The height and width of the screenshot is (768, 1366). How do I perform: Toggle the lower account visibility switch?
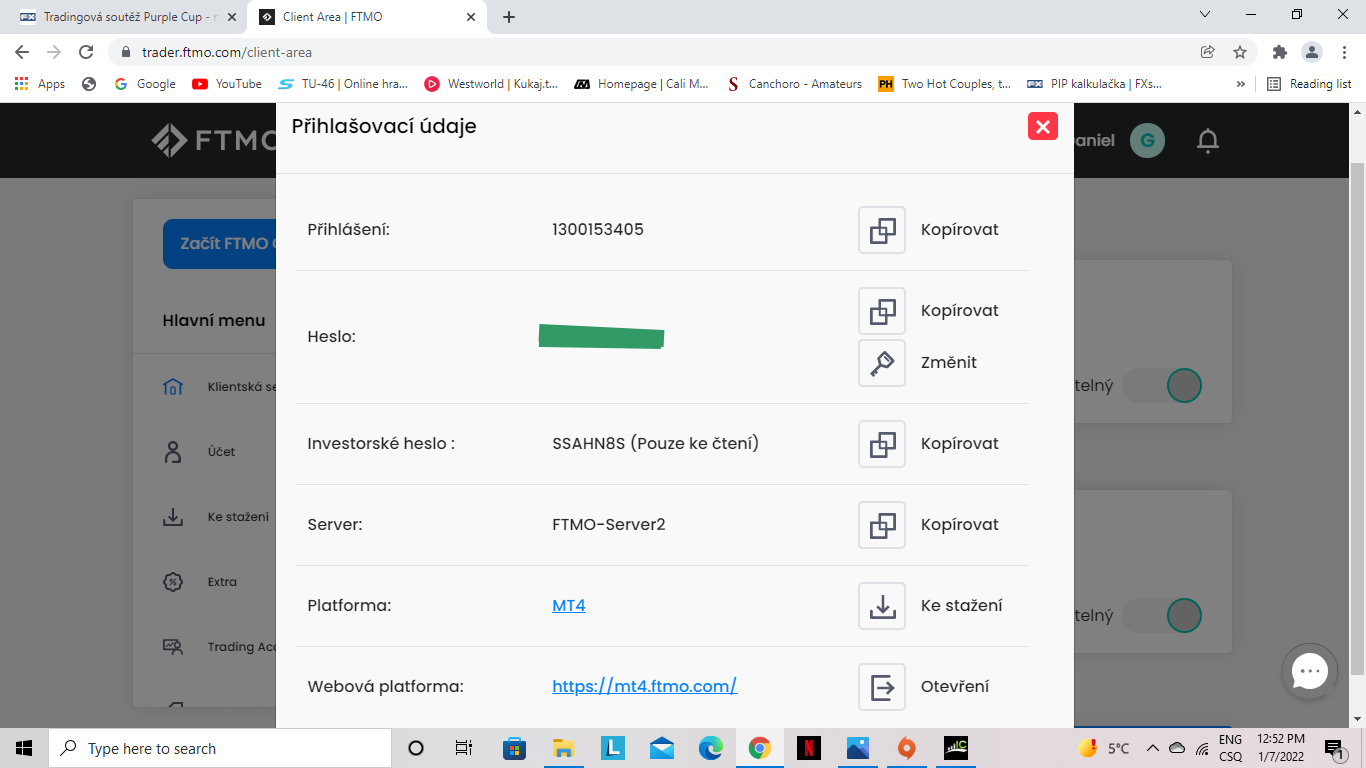point(1162,615)
